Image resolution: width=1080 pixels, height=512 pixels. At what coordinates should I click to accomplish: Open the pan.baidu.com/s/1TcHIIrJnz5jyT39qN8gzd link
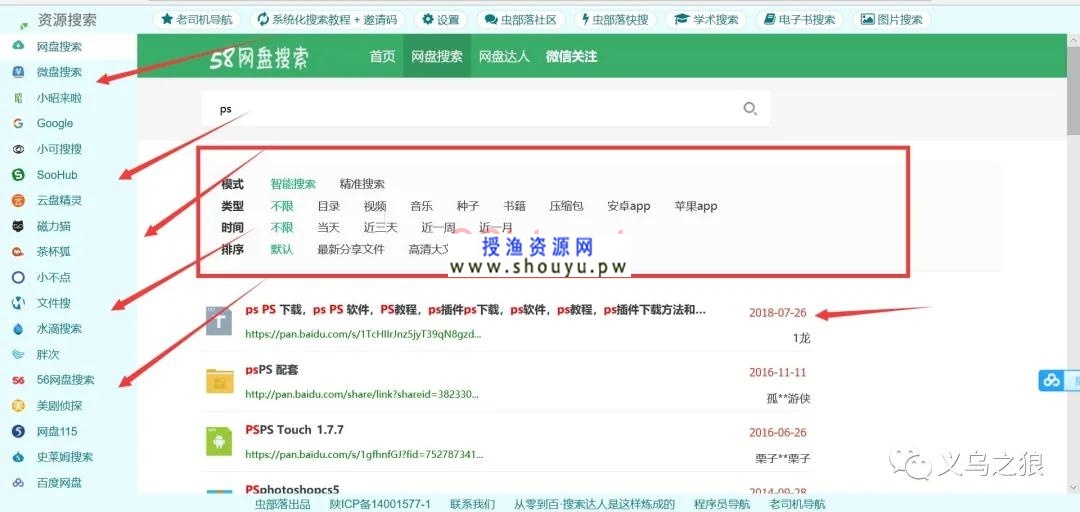(363, 334)
